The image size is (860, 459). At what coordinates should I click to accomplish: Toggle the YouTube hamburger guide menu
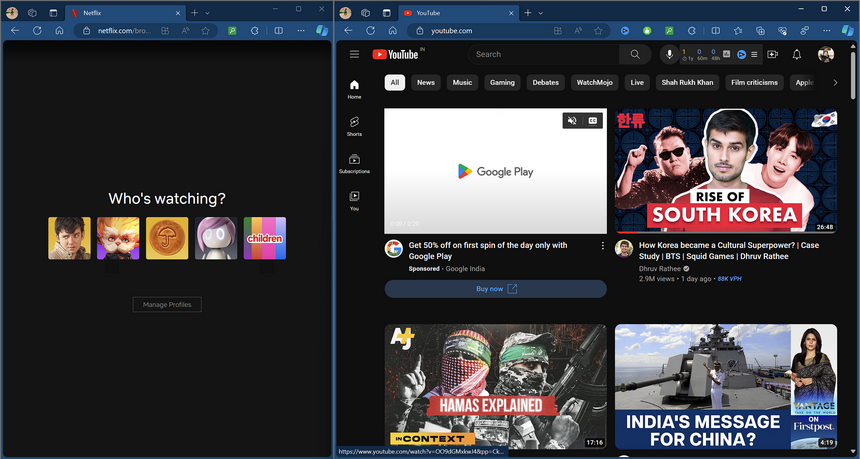(354, 54)
